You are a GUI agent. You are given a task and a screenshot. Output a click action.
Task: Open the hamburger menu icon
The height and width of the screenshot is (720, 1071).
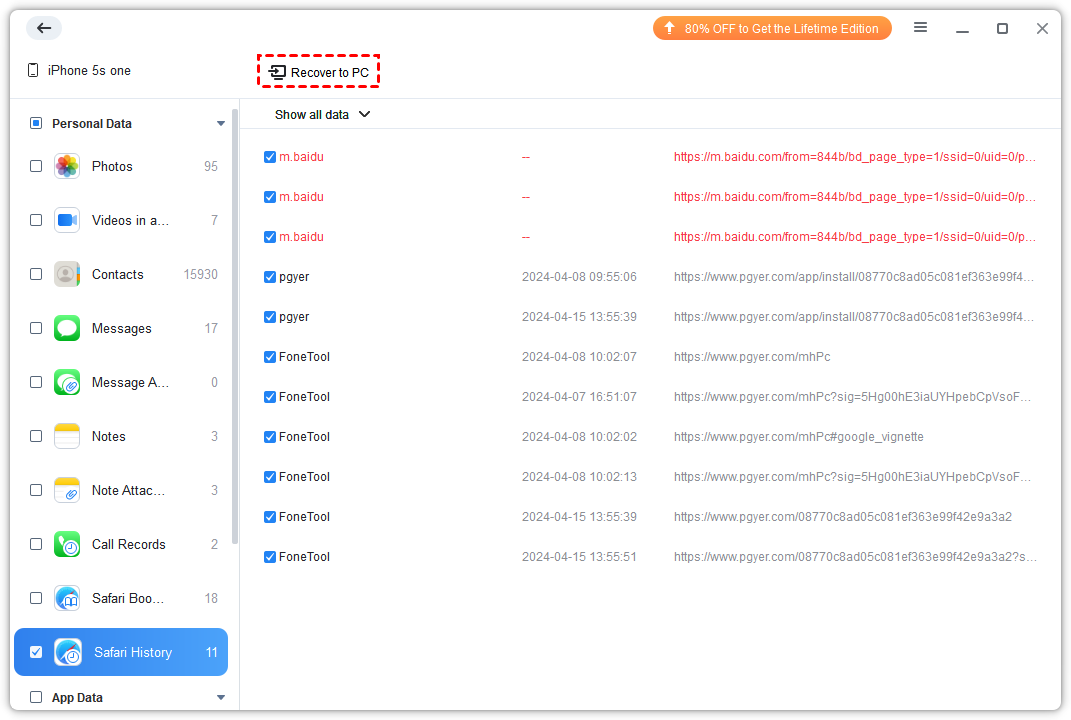click(920, 28)
